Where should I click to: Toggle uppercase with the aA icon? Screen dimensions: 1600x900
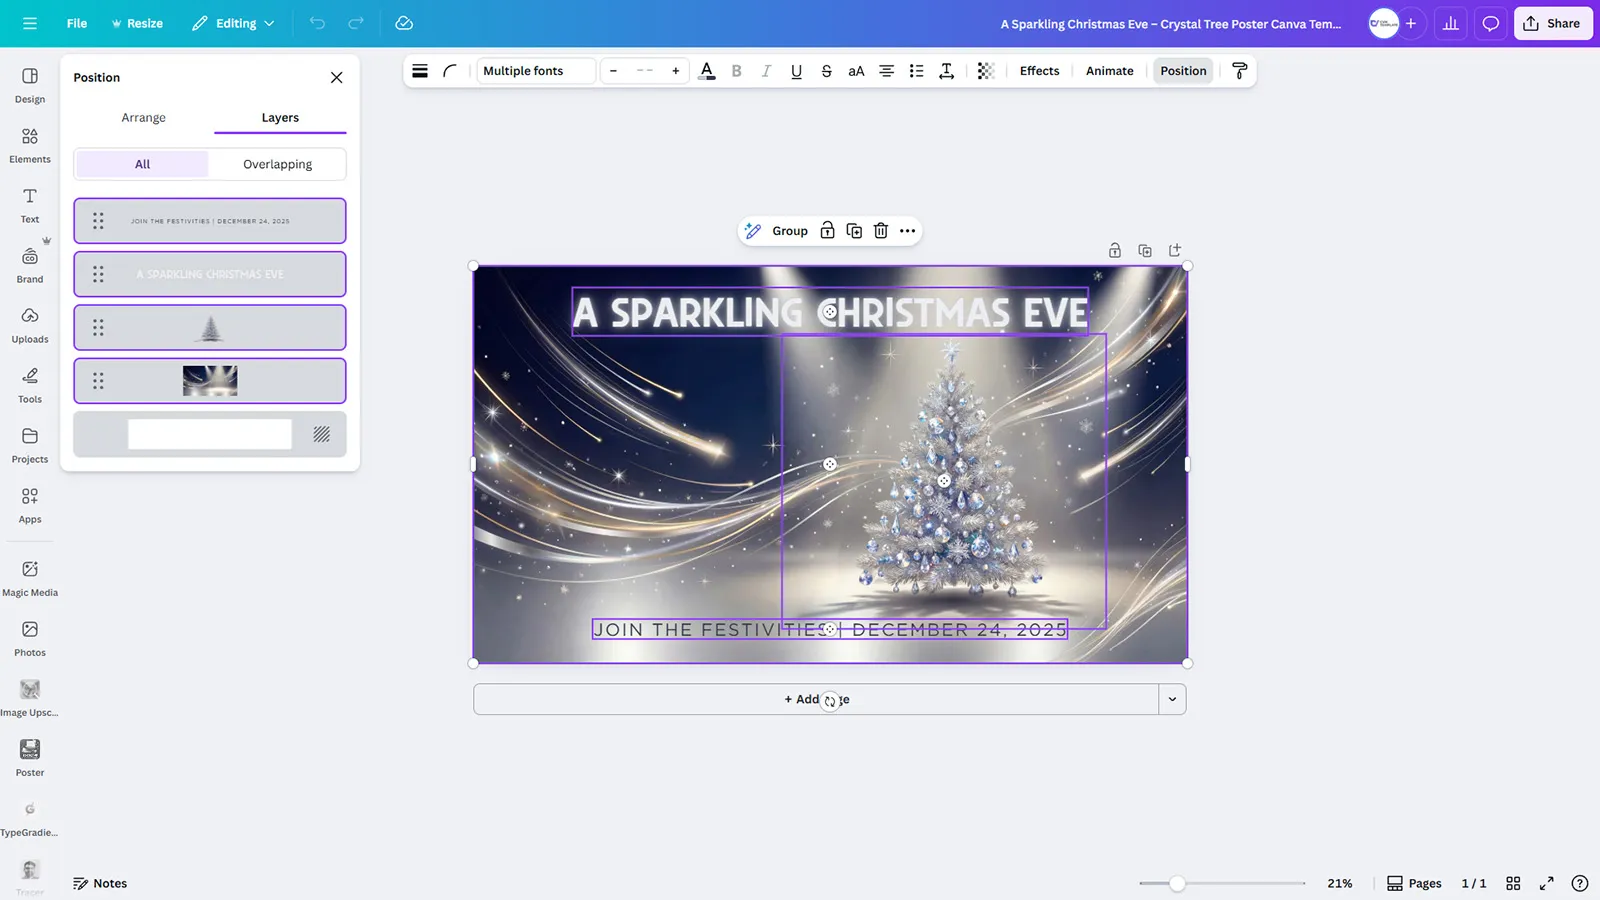856,71
